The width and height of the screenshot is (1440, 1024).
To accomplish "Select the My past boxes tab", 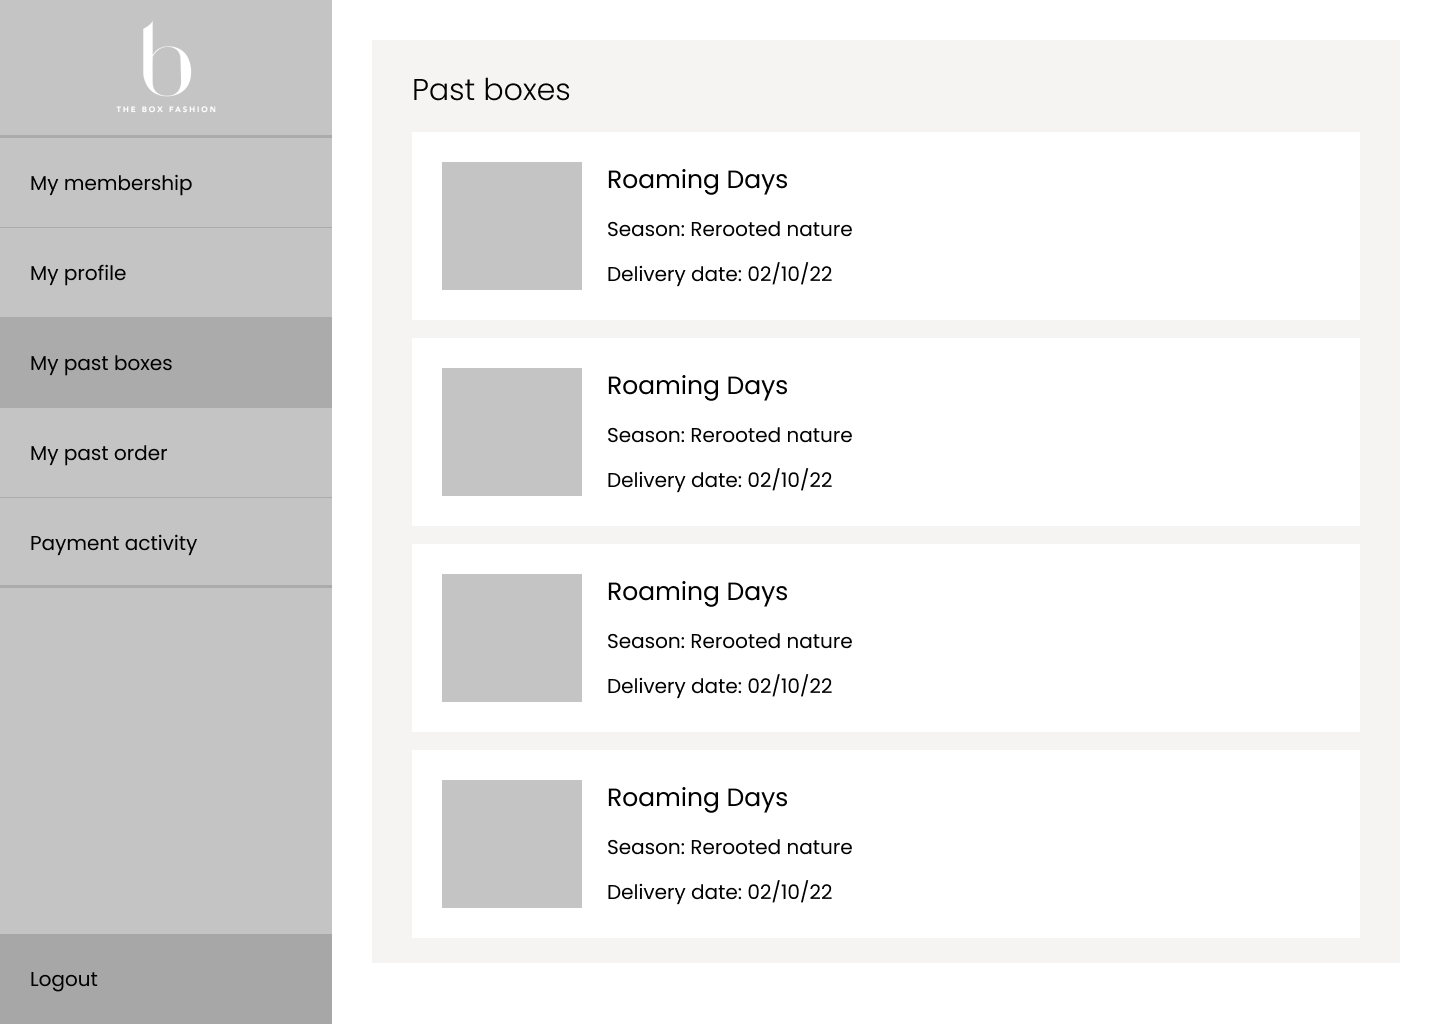I will coord(101,362).
